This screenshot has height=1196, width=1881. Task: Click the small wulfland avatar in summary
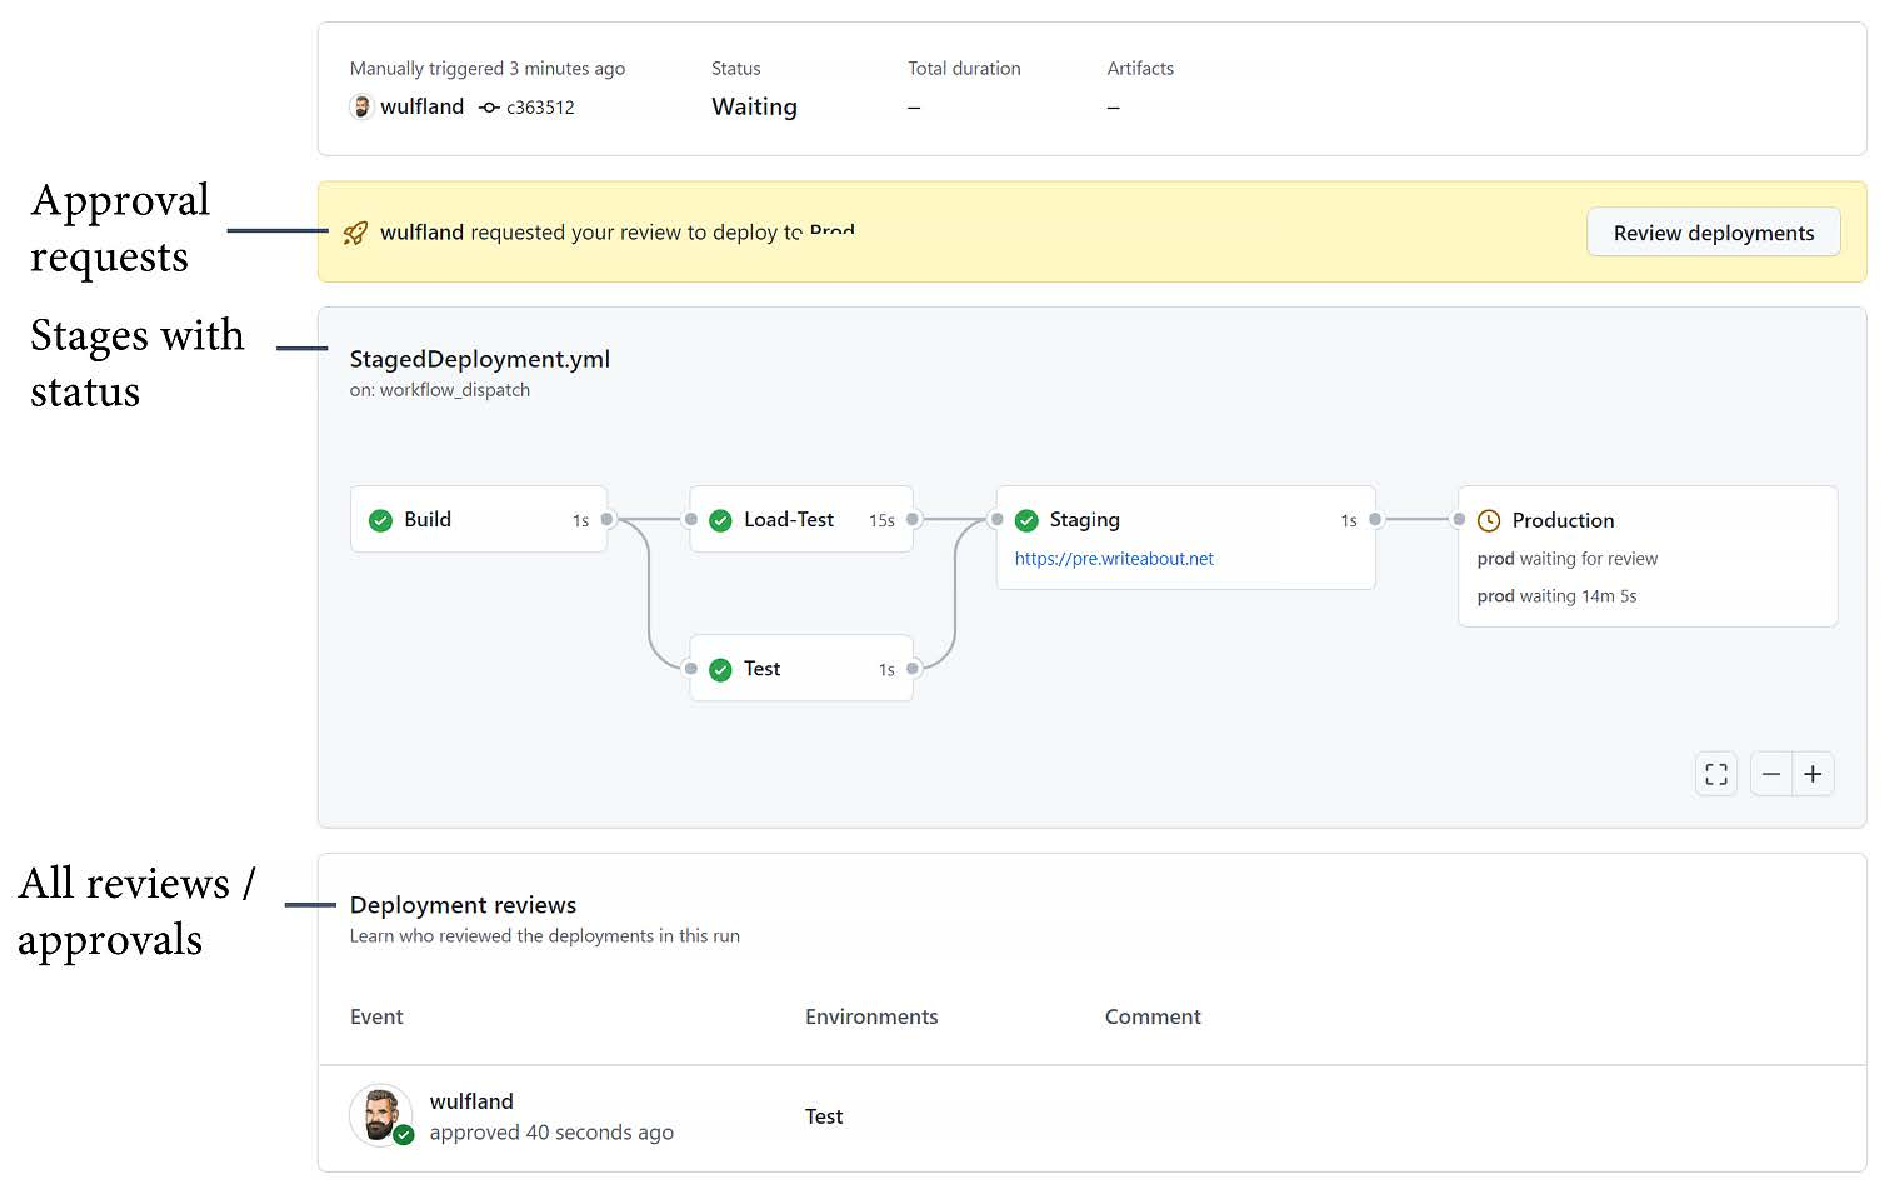(361, 107)
